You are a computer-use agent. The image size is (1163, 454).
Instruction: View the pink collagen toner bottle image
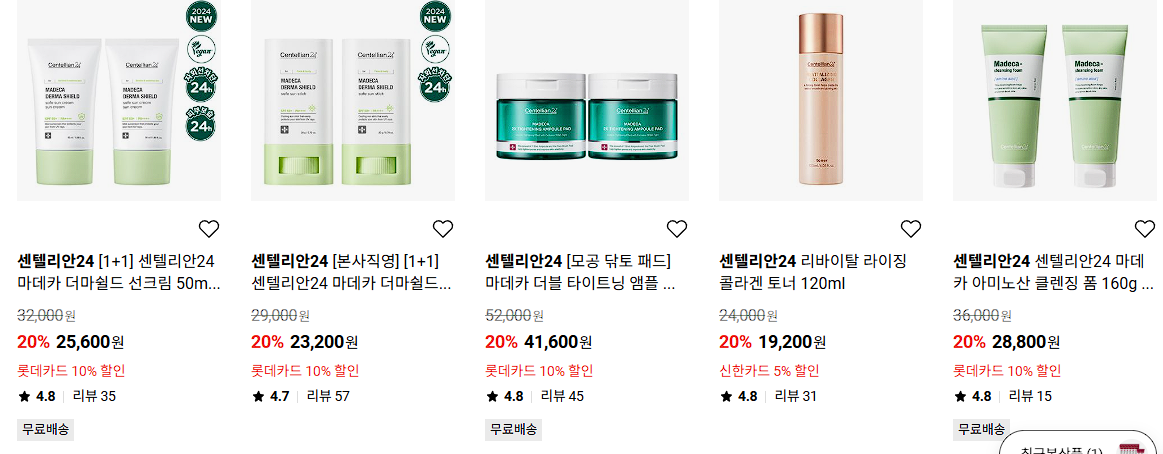point(821,100)
